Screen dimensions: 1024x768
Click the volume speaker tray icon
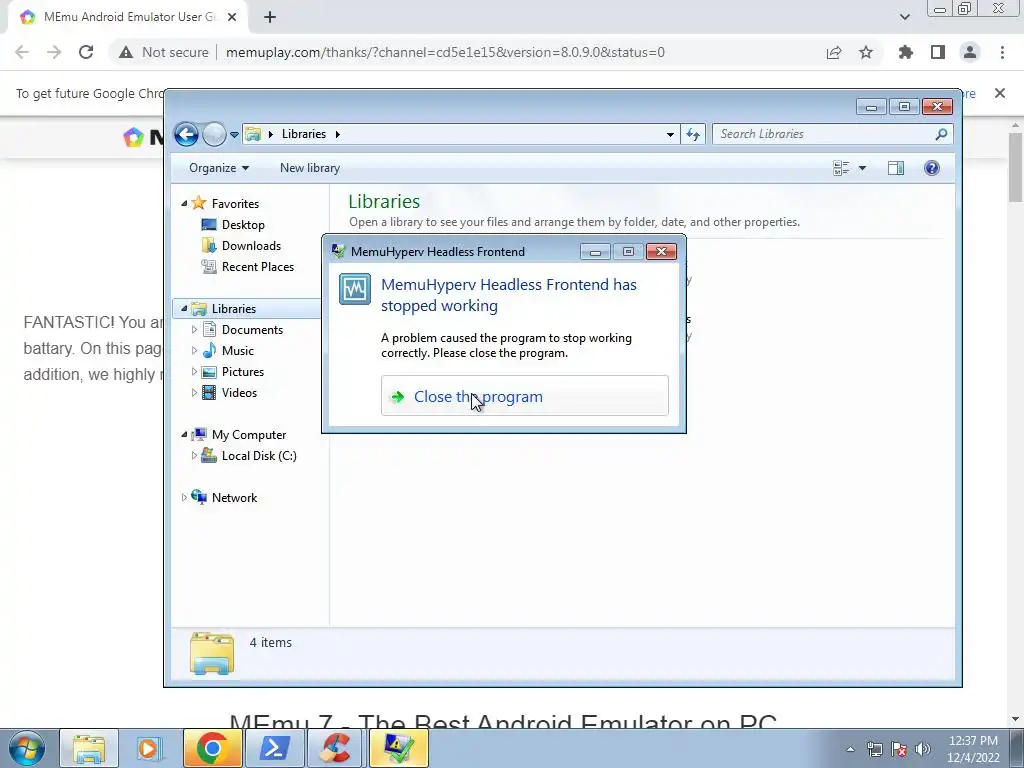point(923,749)
